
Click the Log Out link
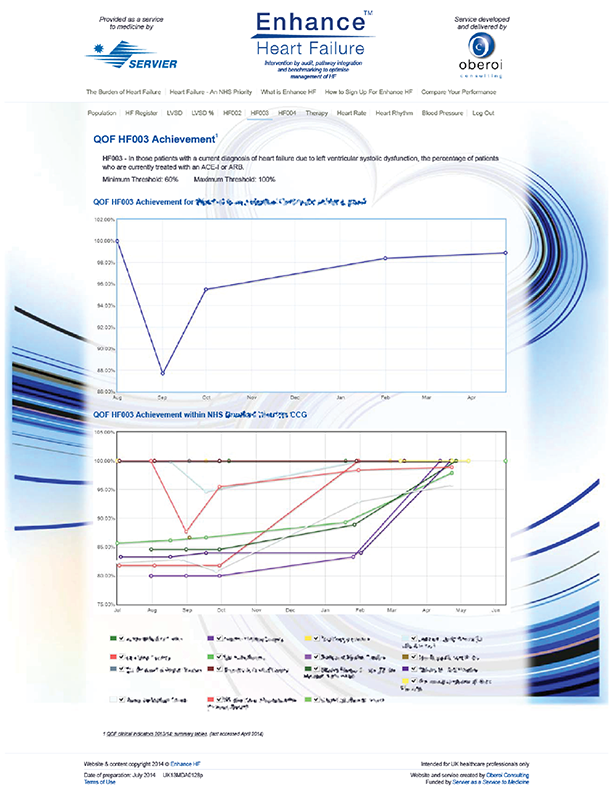tap(483, 113)
